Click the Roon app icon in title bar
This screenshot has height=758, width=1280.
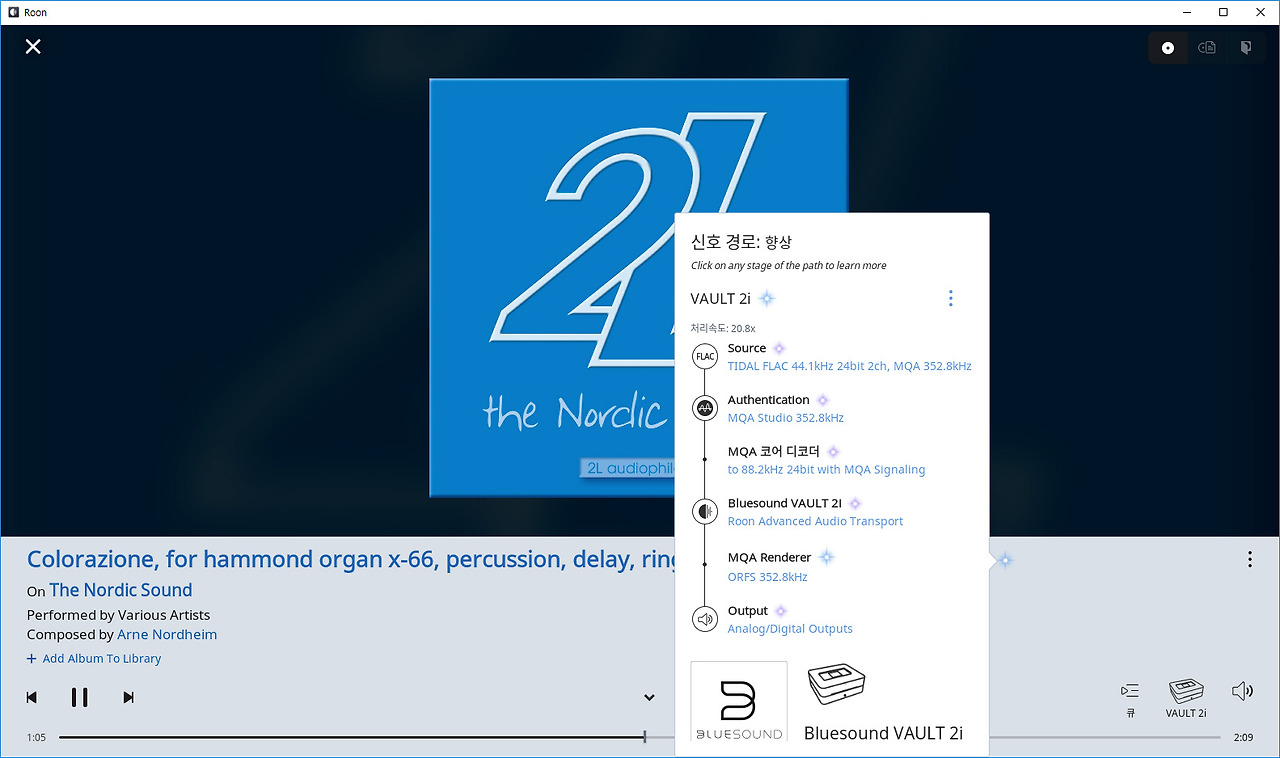tap(12, 12)
